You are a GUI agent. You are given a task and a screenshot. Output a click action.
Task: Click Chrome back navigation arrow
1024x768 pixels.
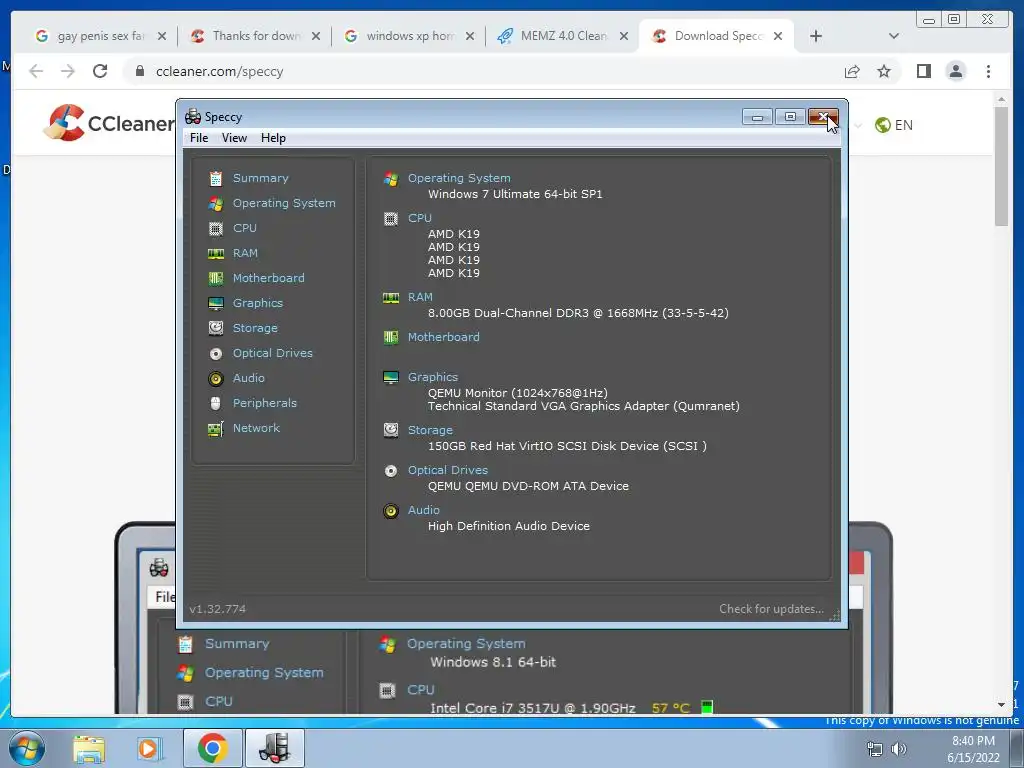(x=36, y=71)
